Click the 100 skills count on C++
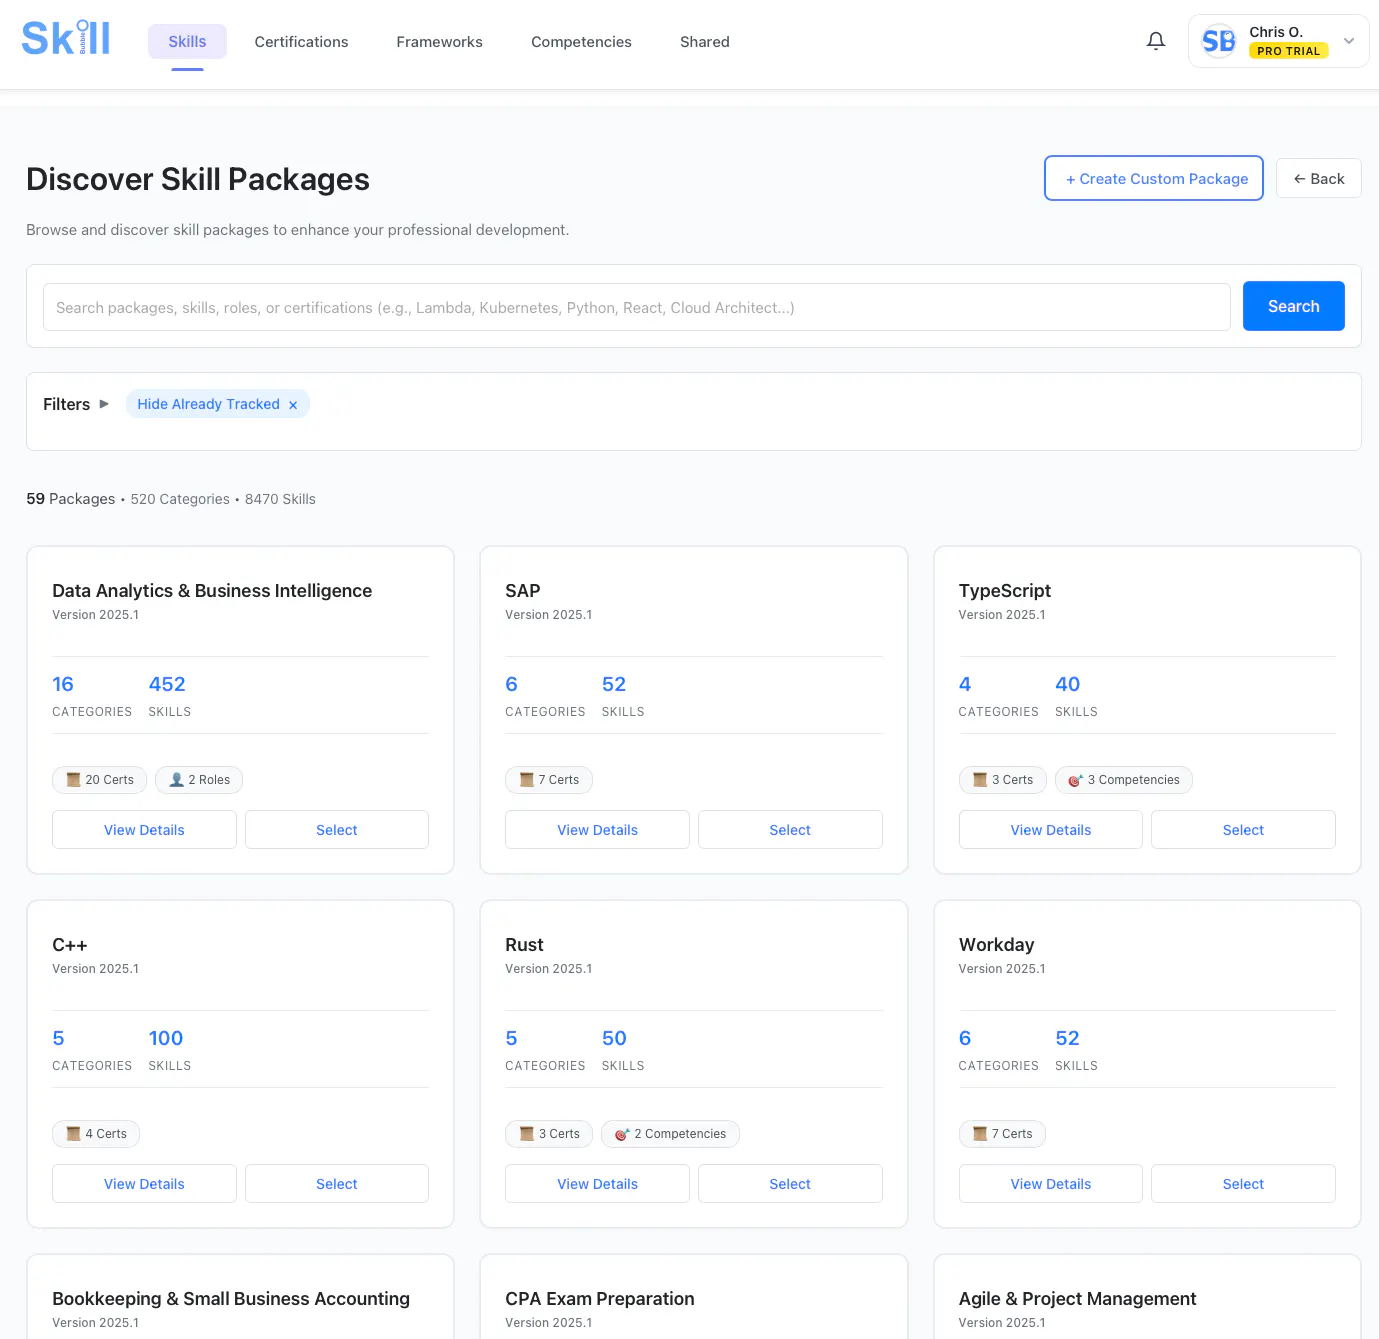The height and width of the screenshot is (1339, 1379). point(166,1038)
